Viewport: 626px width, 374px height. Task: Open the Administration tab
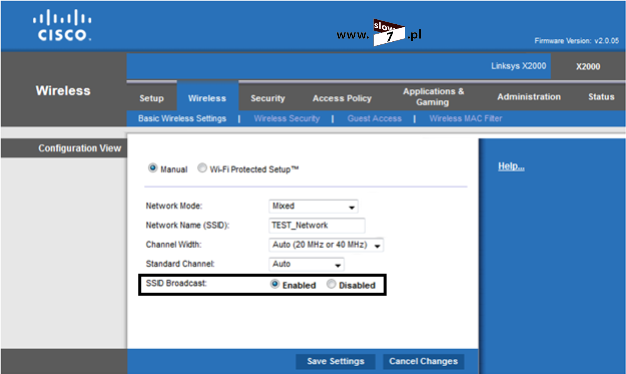(529, 97)
